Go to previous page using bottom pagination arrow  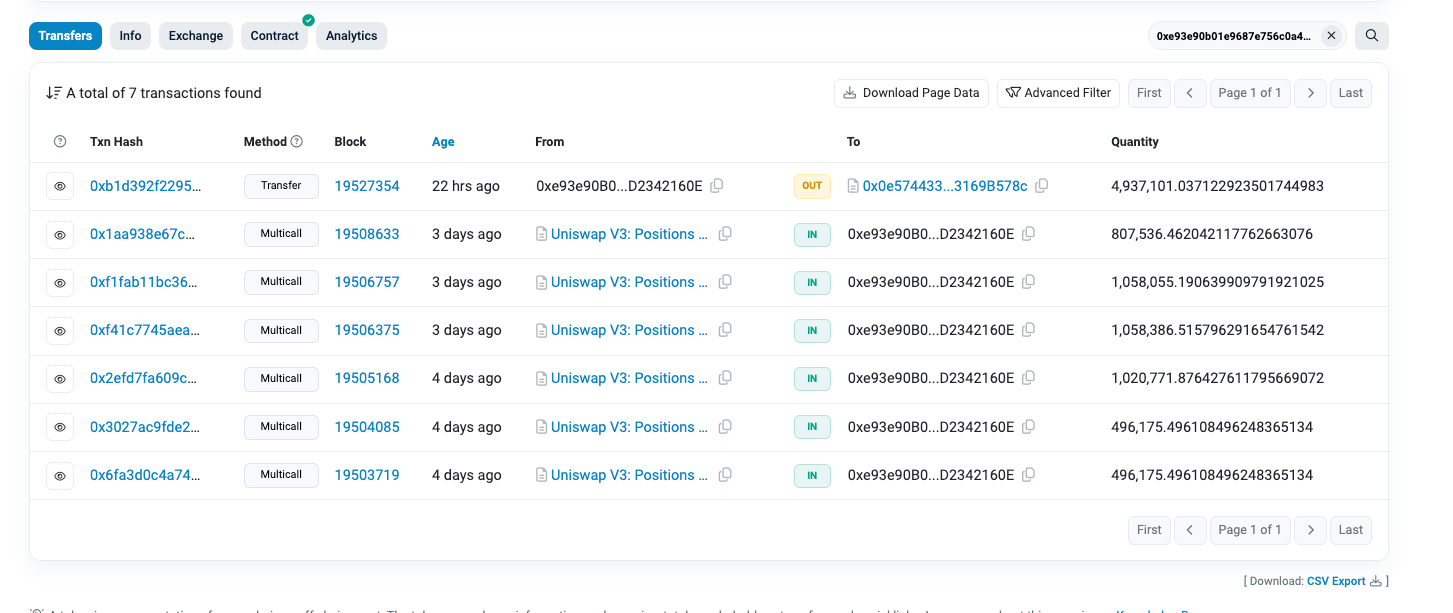coord(1190,530)
